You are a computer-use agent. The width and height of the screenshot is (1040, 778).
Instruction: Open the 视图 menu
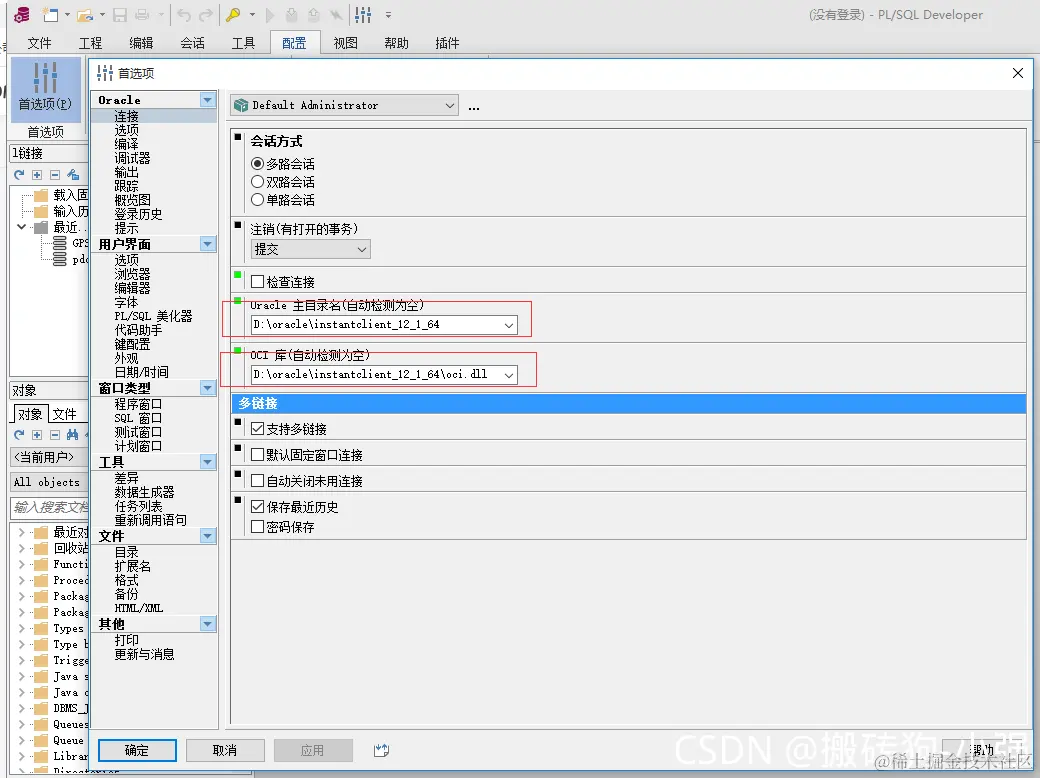tap(346, 43)
